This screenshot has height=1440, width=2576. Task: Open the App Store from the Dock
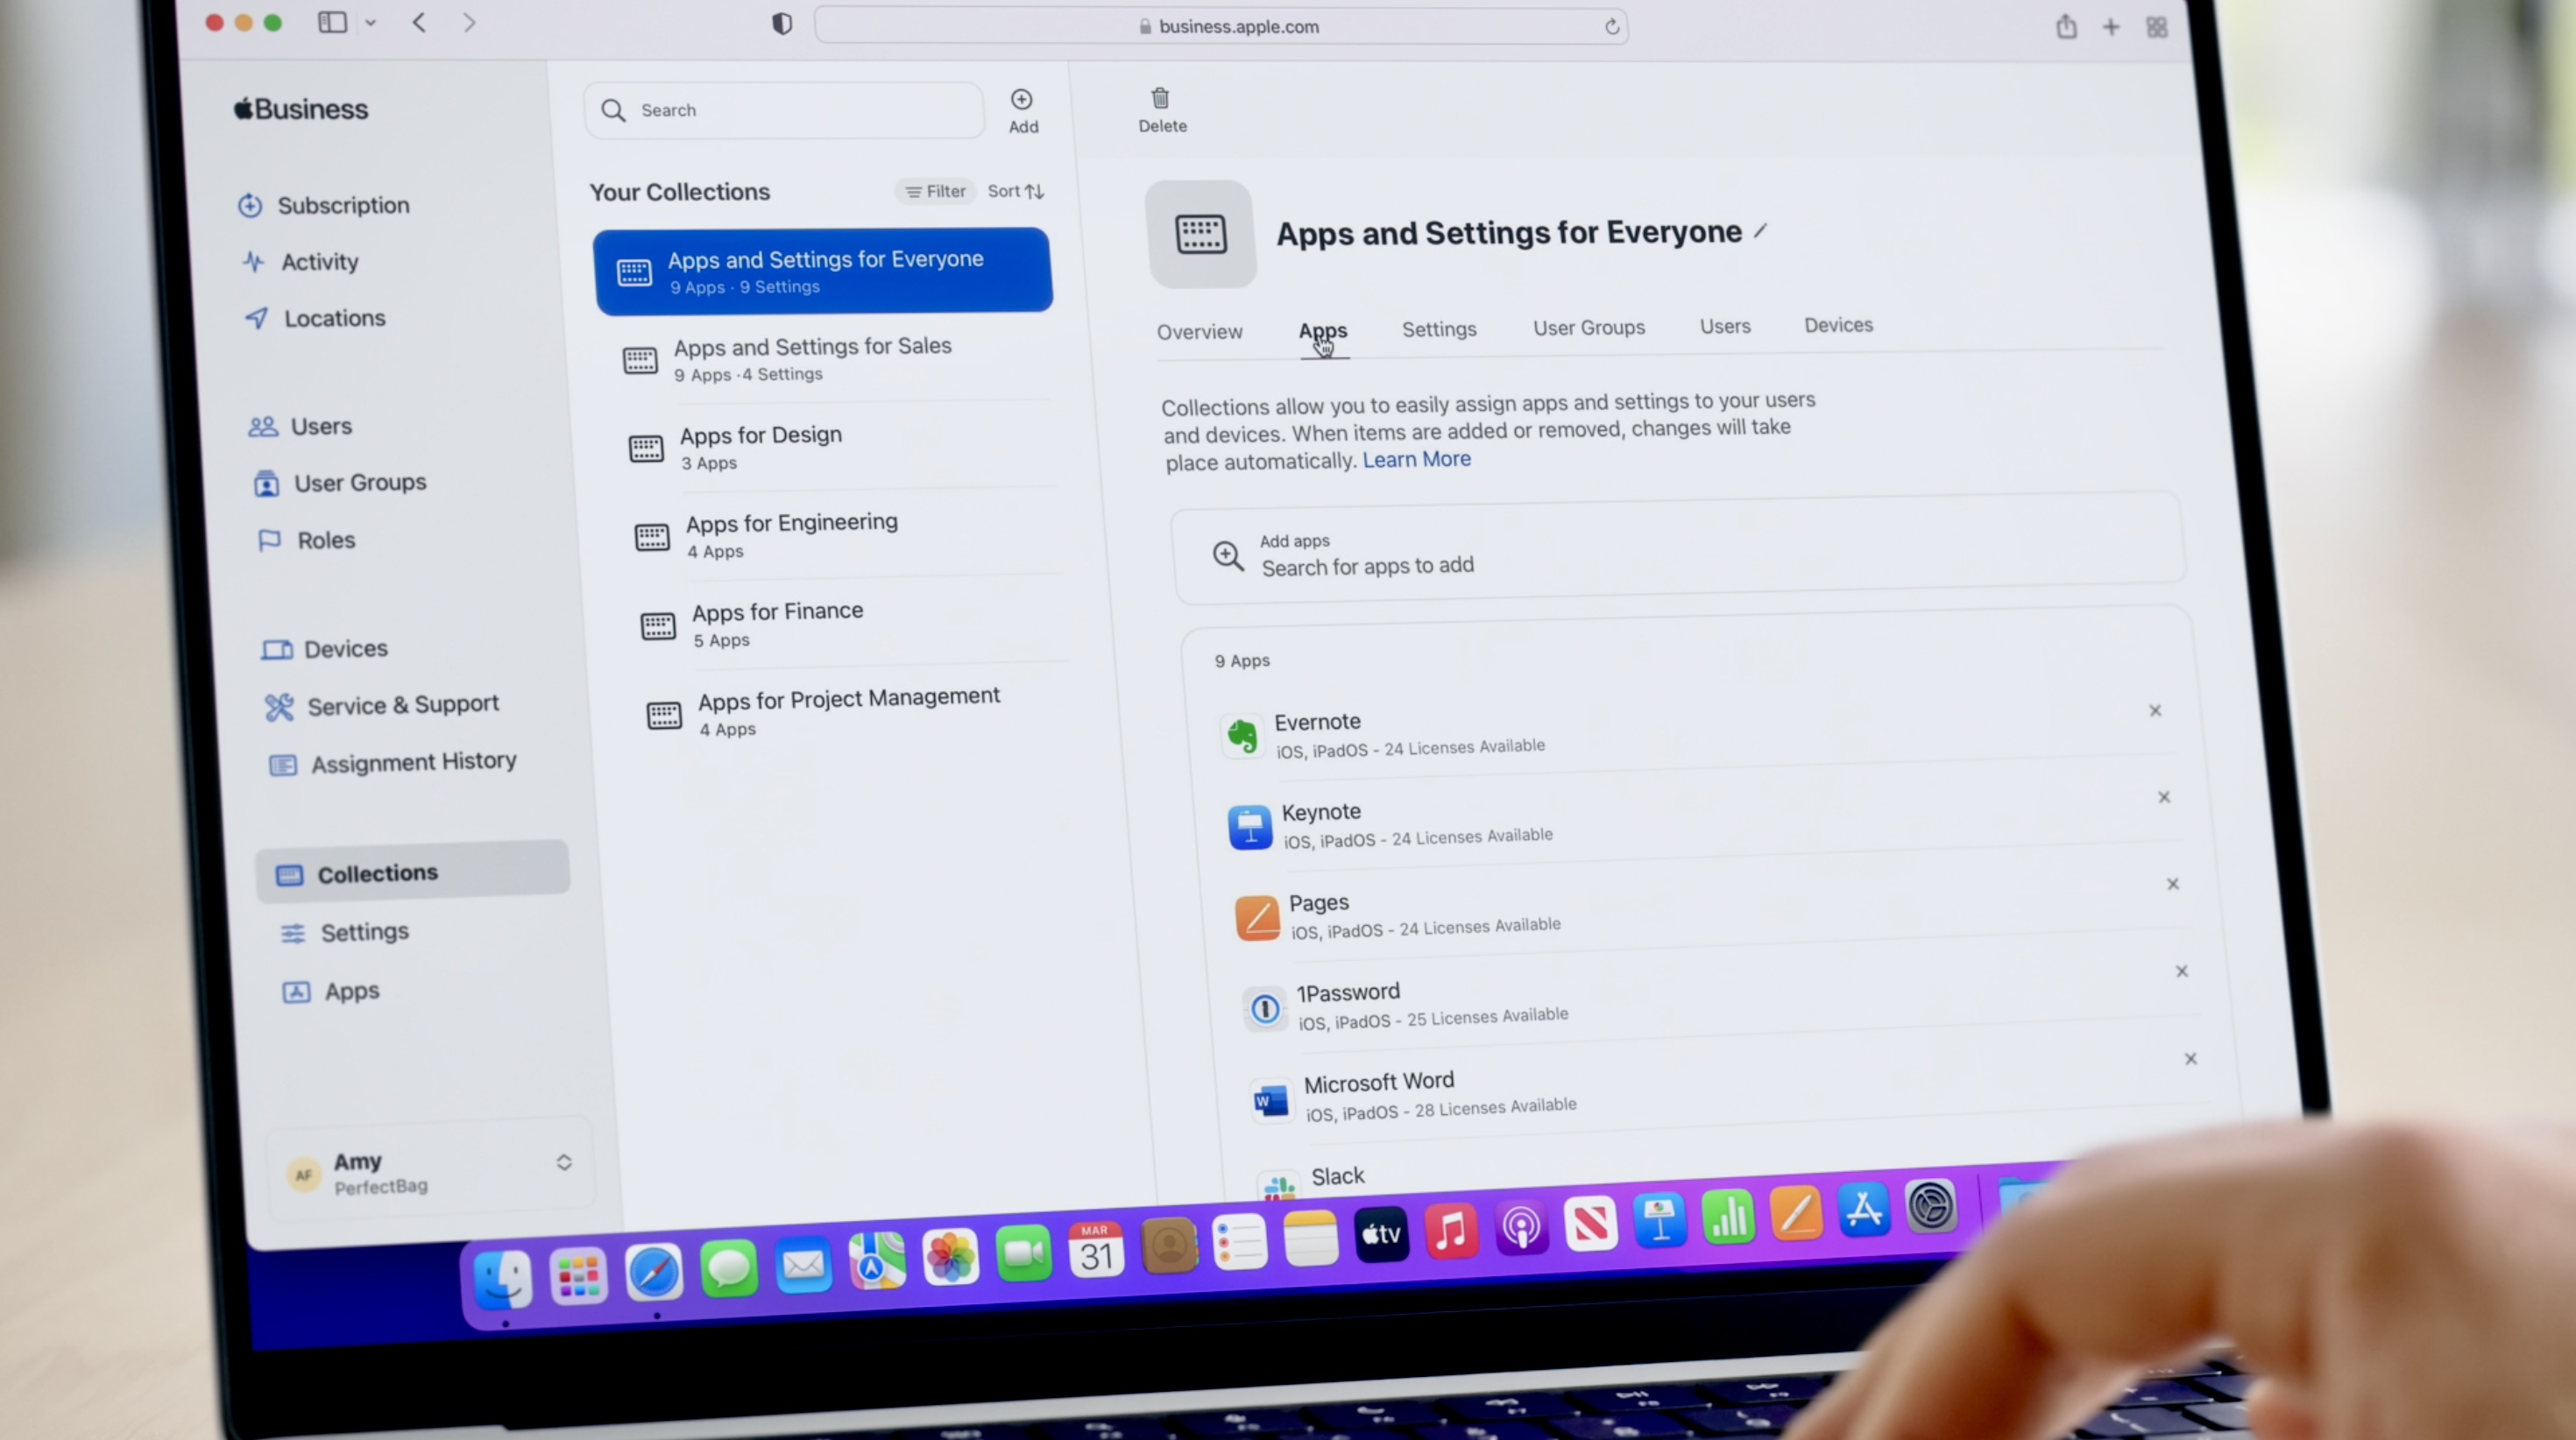coord(1863,1209)
